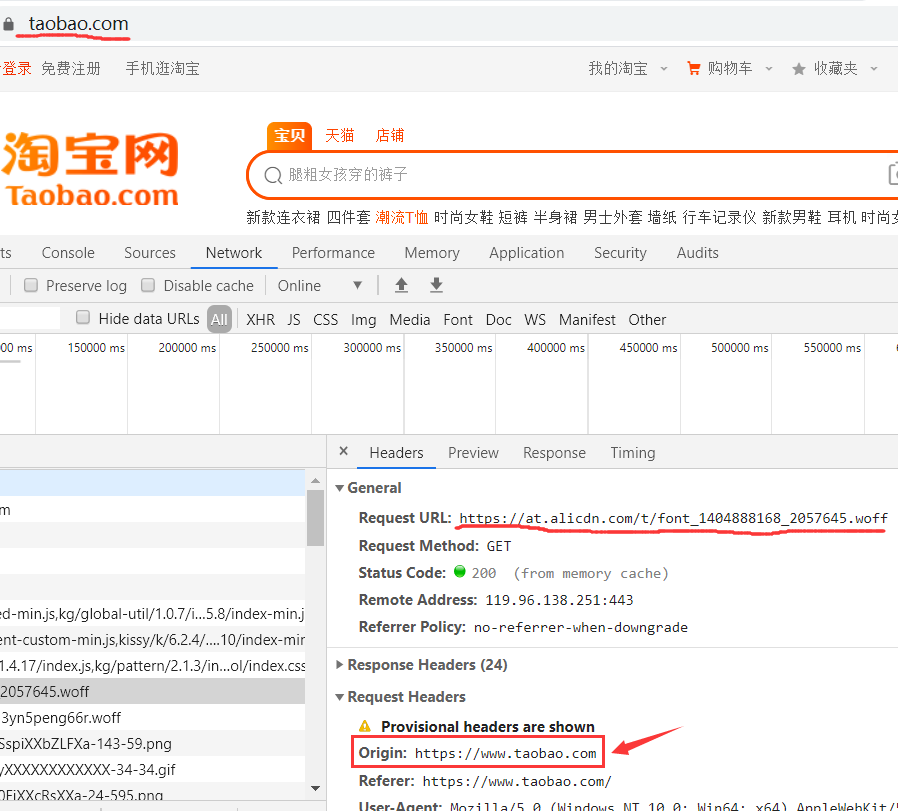Screen dimensions: 898x811
Task: Open 收藏夹 dropdown arrow
Action: coord(873,69)
